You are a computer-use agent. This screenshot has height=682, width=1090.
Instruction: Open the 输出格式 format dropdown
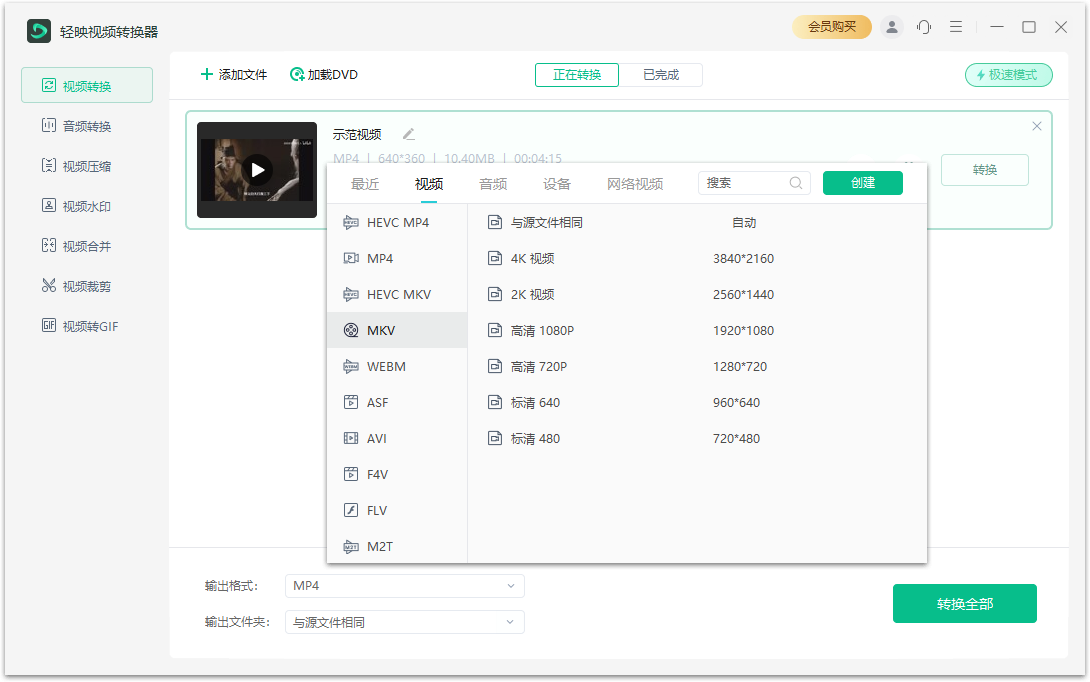point(404,586)
